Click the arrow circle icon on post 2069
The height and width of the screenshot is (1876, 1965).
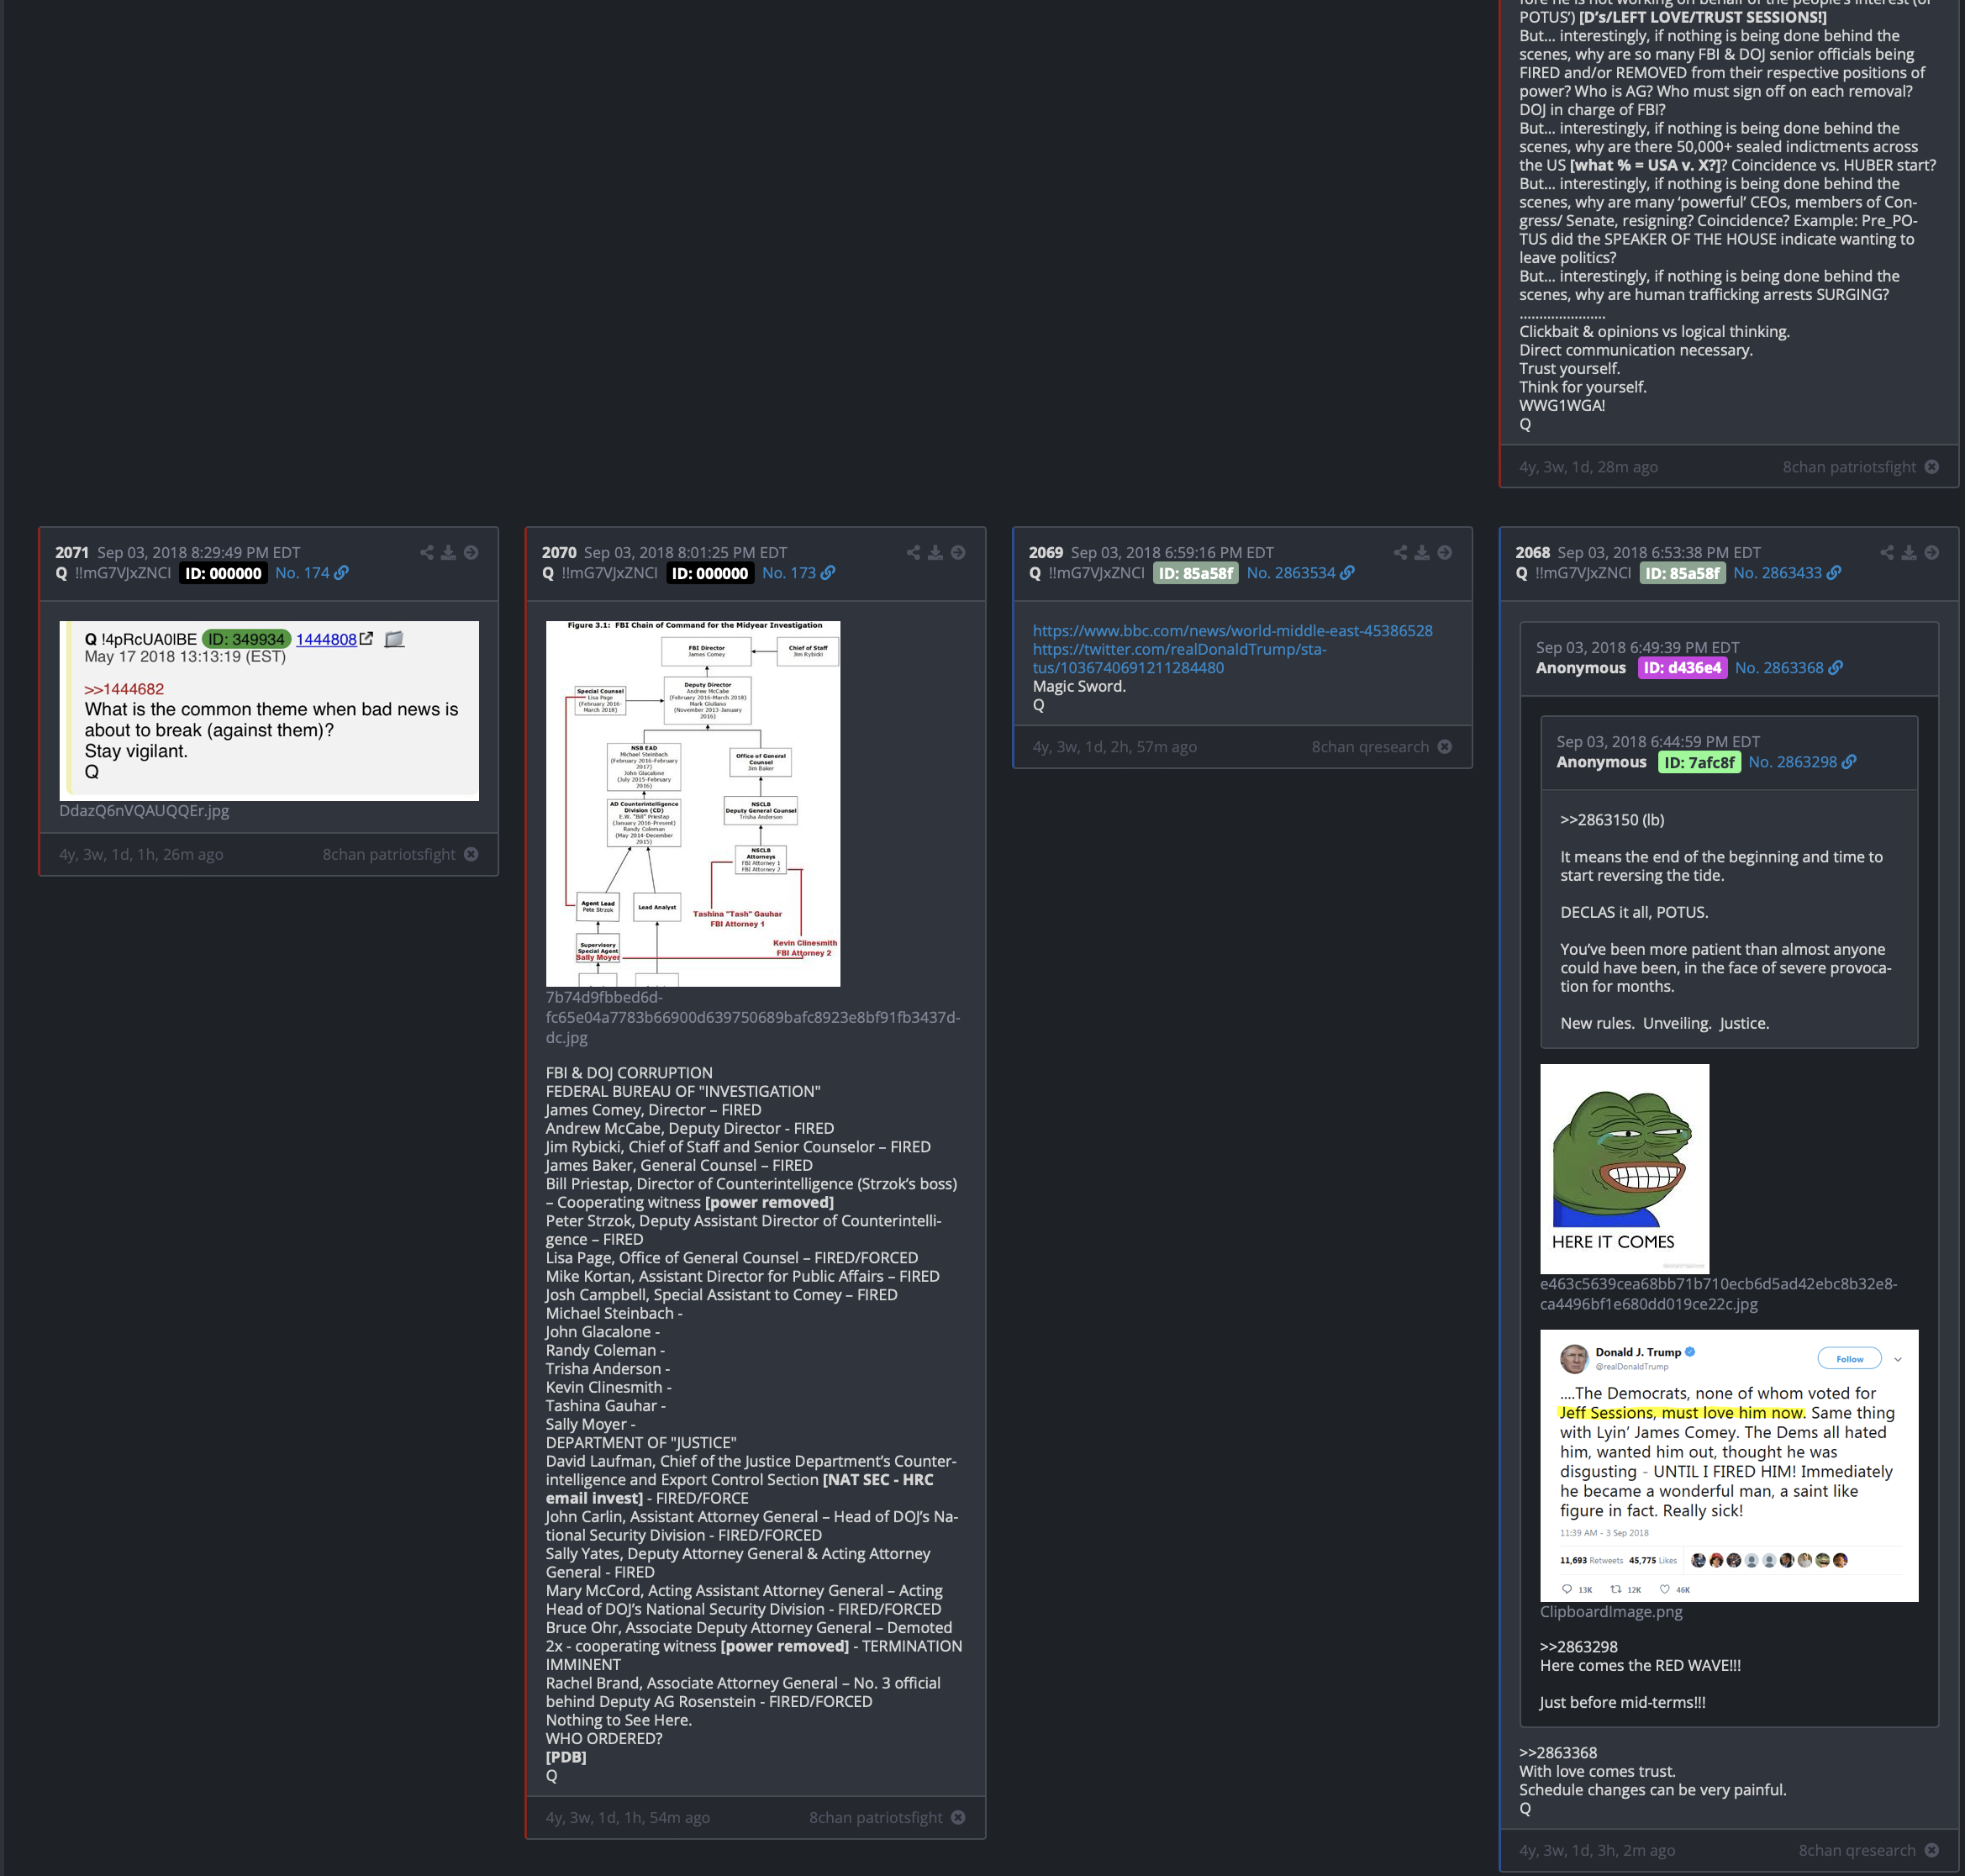(1445, 552)
